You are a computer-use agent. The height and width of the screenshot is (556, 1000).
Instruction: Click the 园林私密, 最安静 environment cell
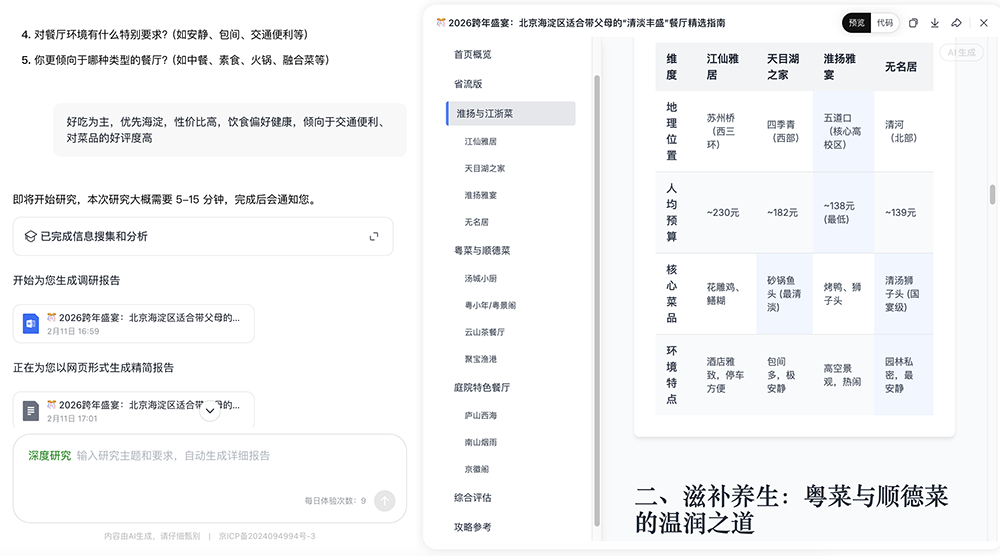pos(902,375)
